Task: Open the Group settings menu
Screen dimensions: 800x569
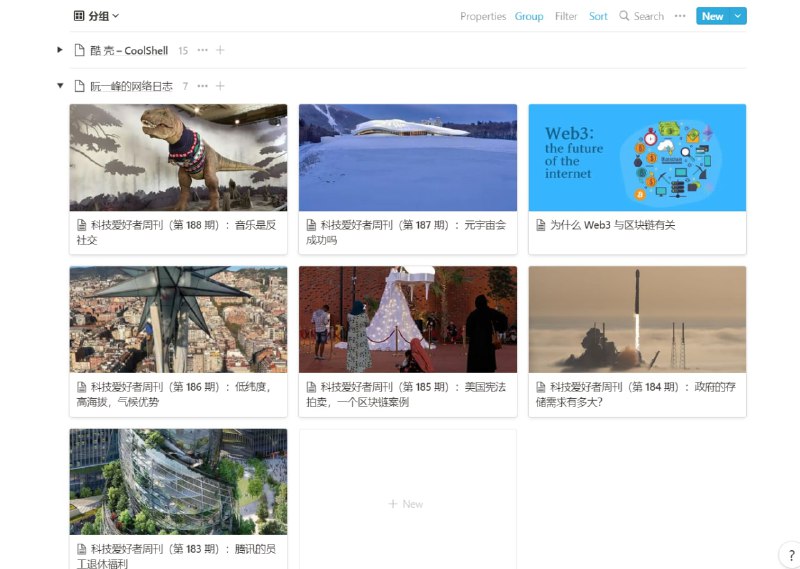Action: 529,16
